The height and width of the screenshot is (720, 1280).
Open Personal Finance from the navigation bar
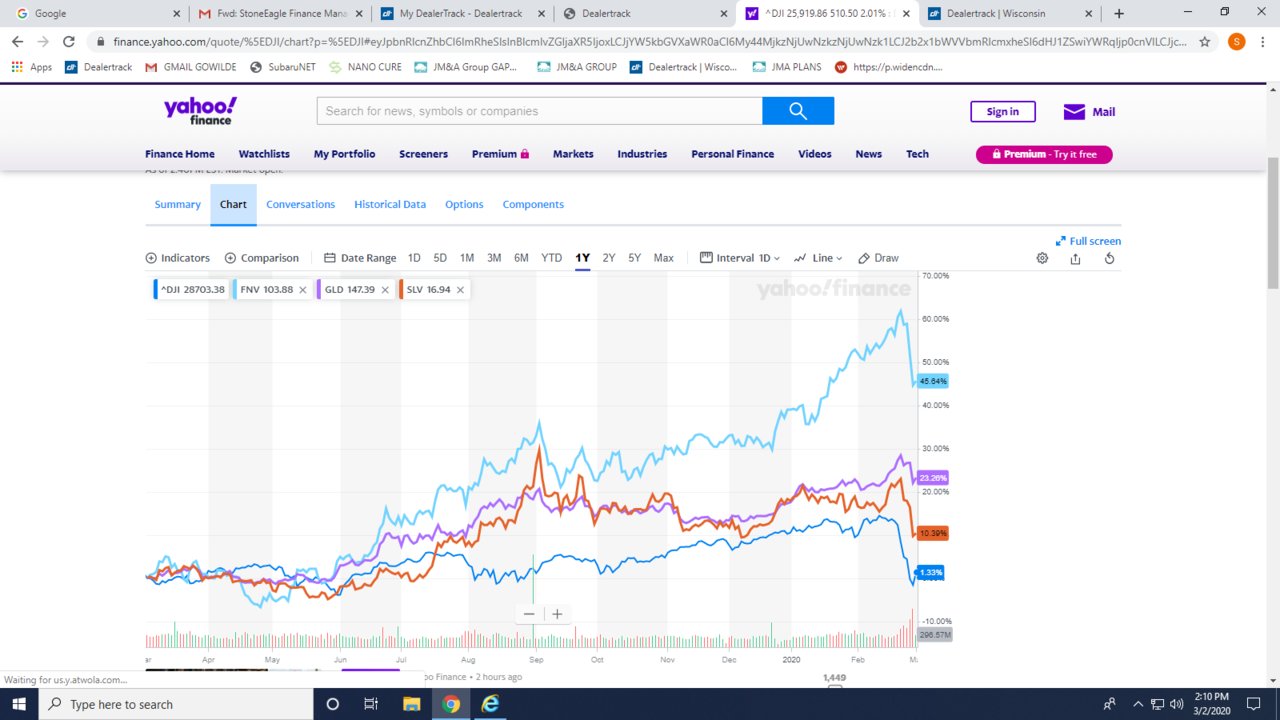coord(732,154)
